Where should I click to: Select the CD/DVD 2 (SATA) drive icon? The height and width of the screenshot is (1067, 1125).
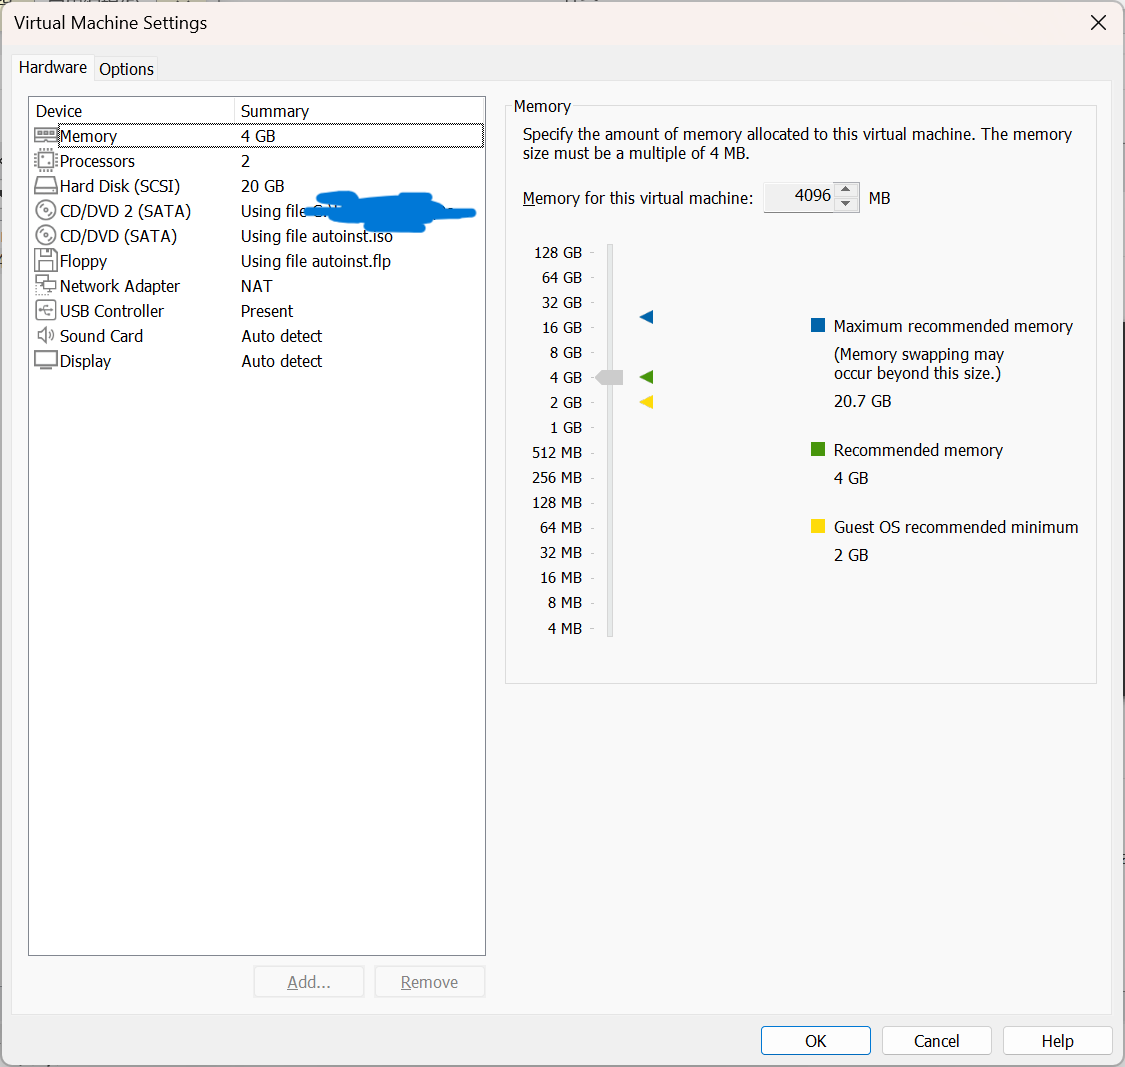click(45, 210)
